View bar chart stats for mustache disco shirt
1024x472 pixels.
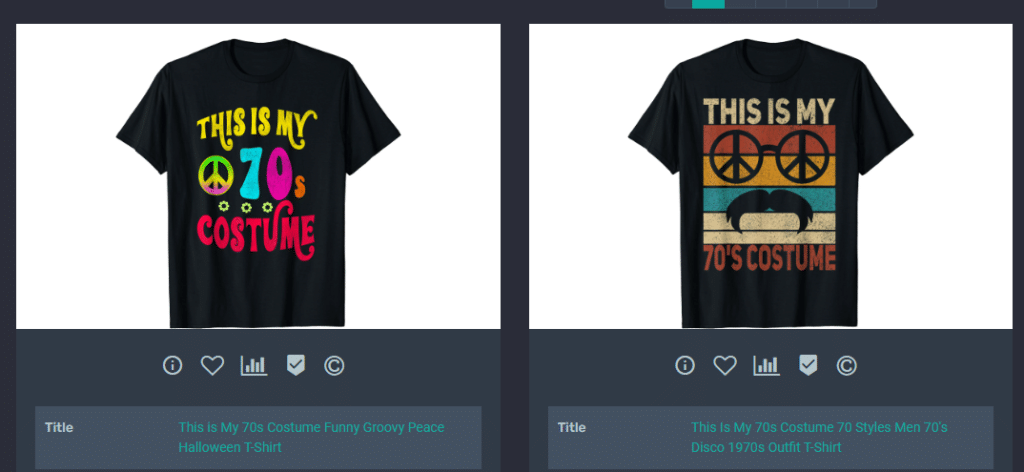[x=767, y=366]
